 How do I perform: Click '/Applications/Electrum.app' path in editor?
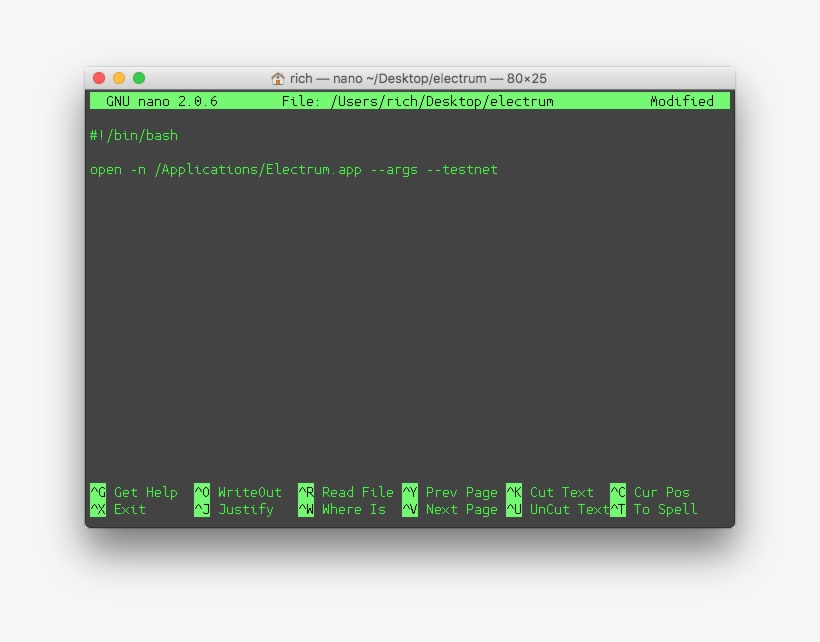click(x=258, y=170)
